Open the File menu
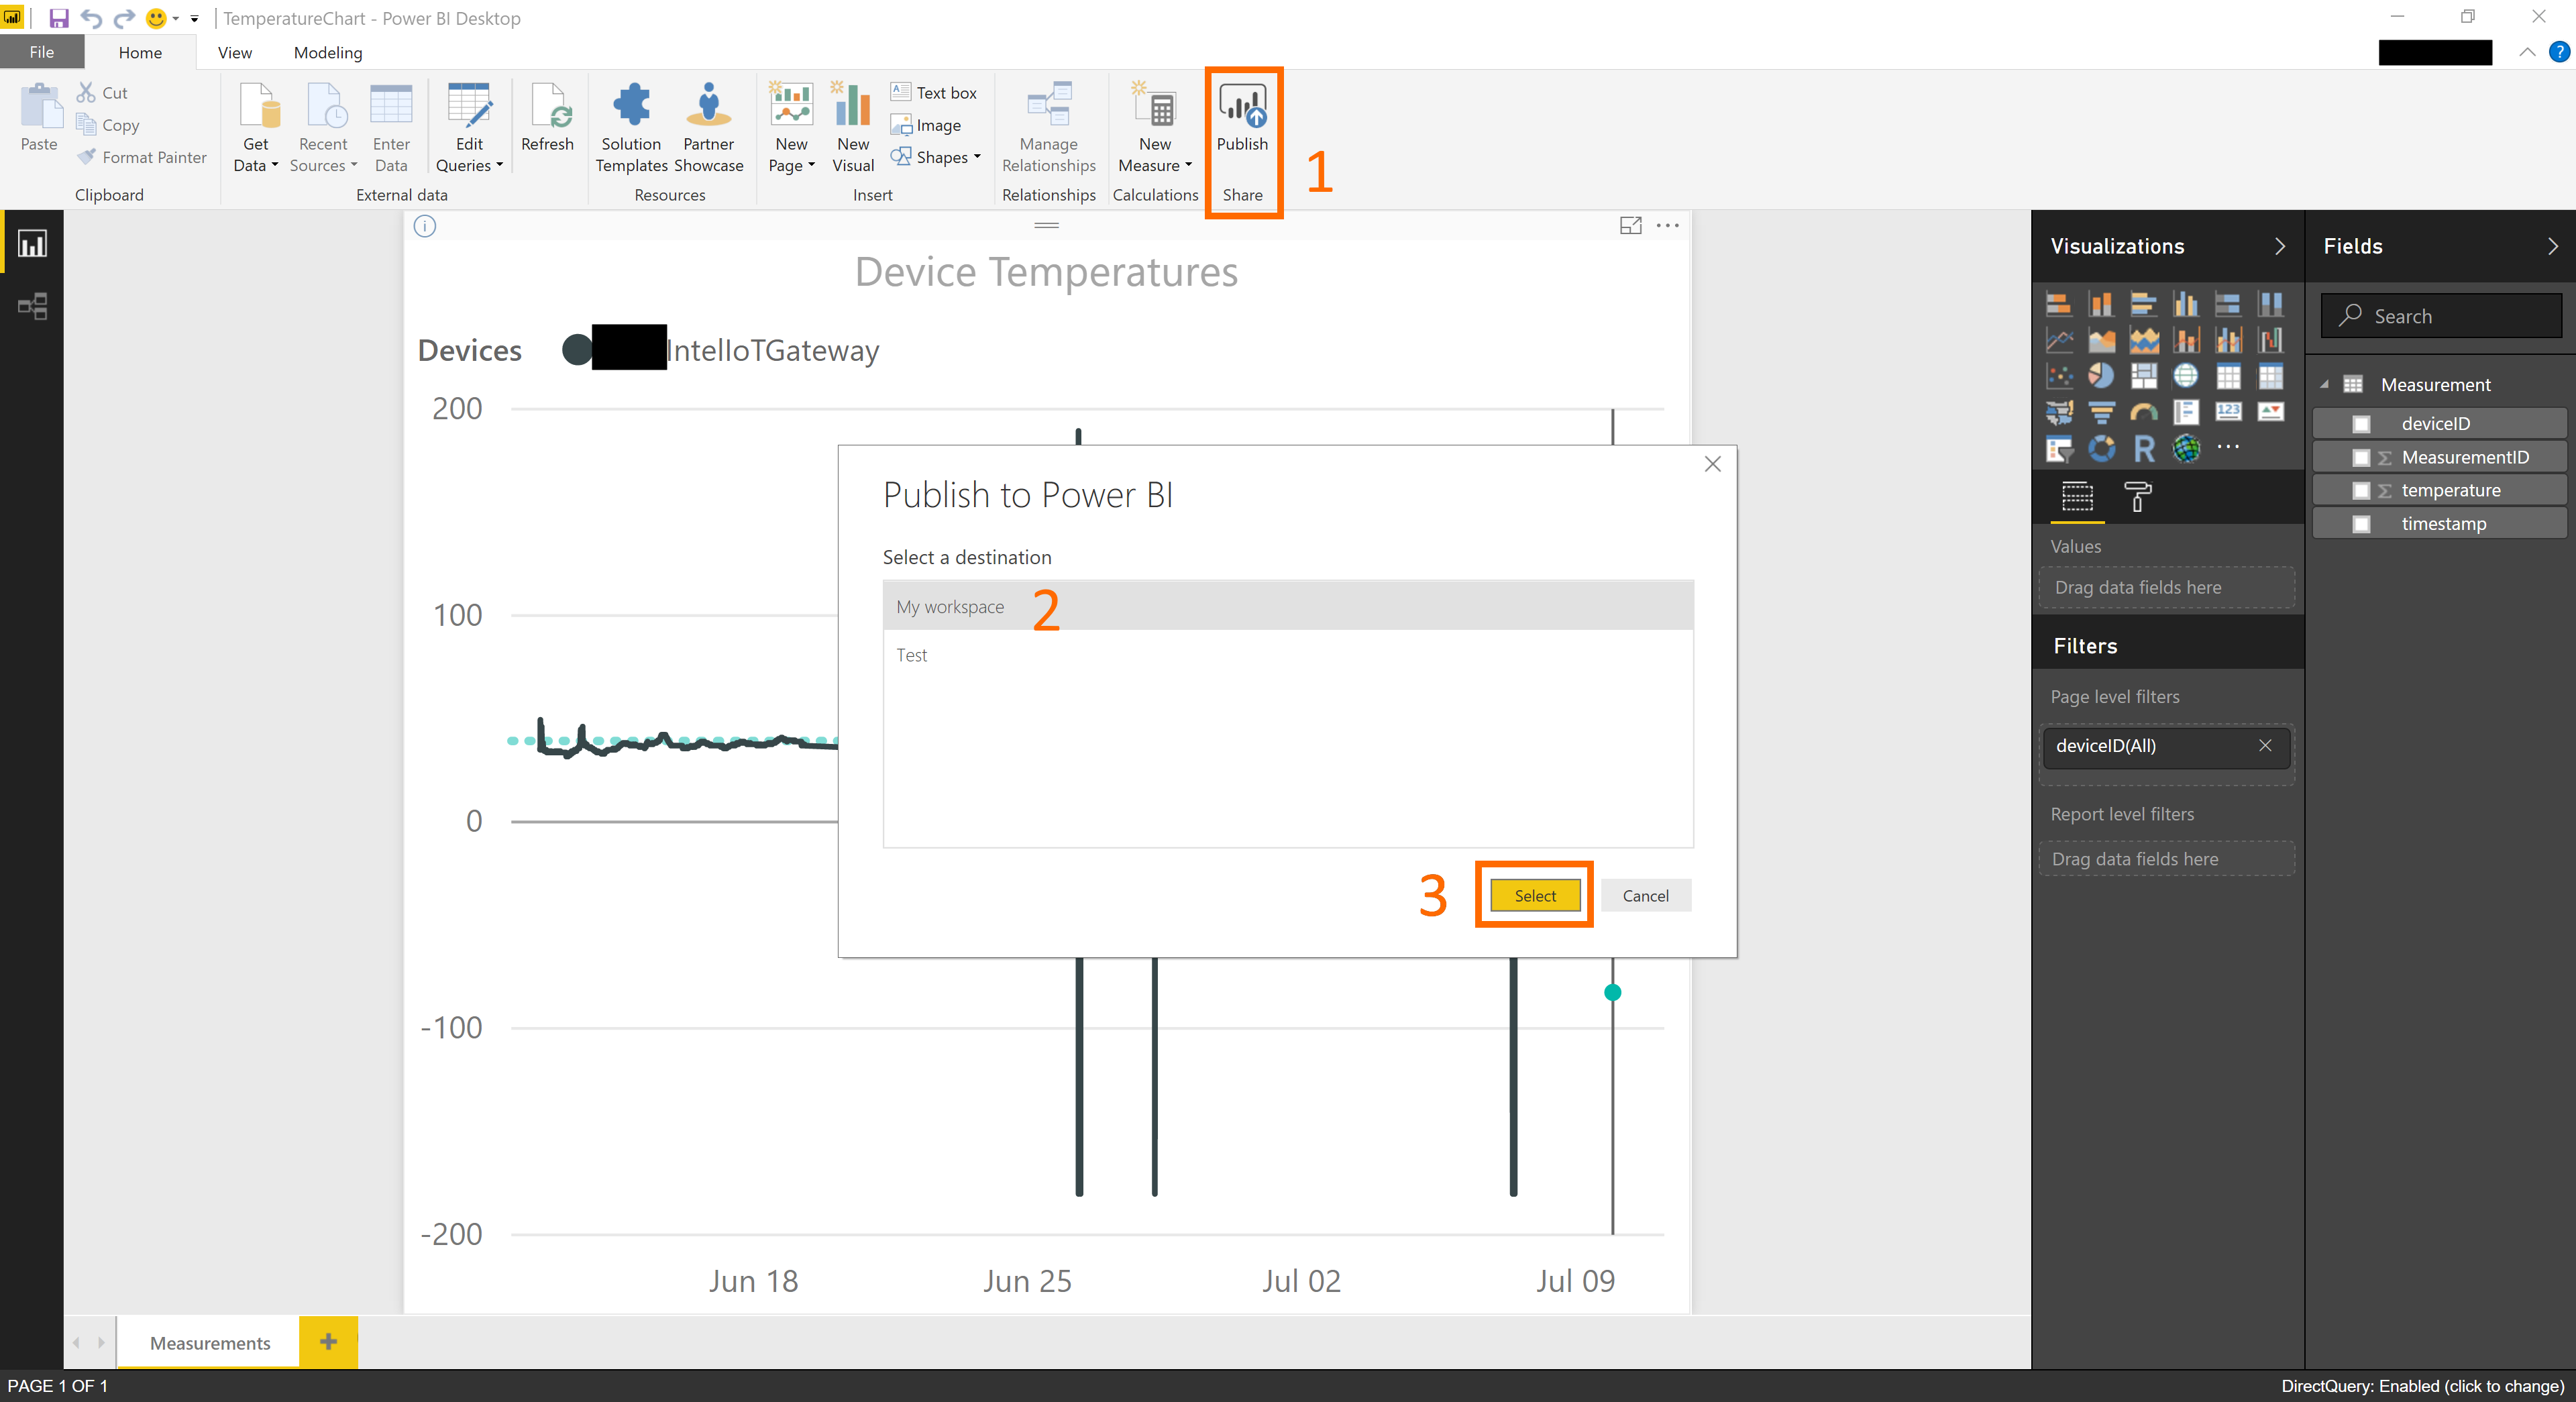 (42, 52)
